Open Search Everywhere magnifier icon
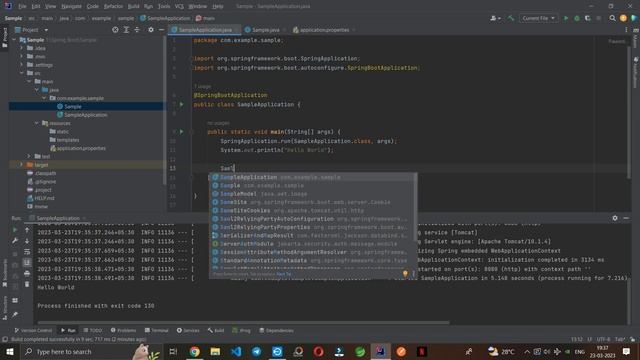 tap(612, 18)
